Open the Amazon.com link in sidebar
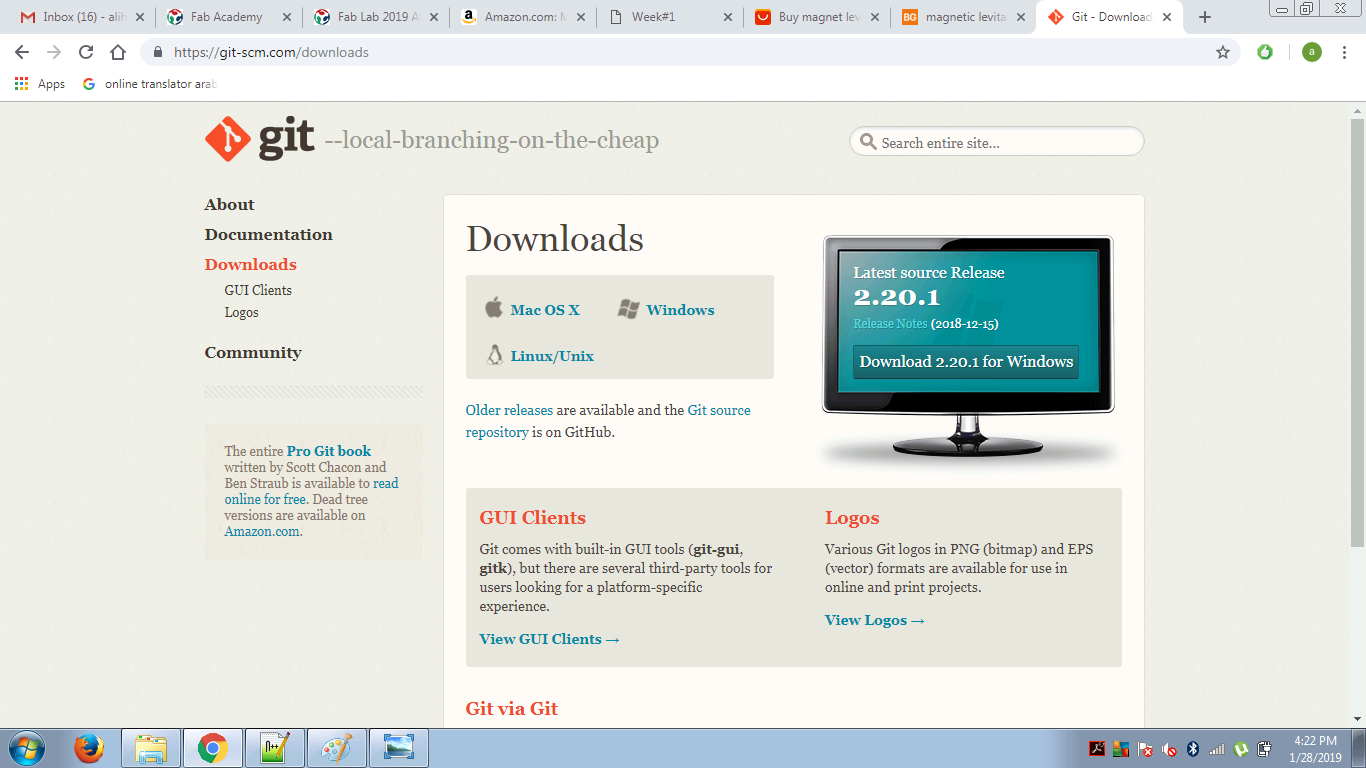 pyautogui.click(x=262, y=531)
